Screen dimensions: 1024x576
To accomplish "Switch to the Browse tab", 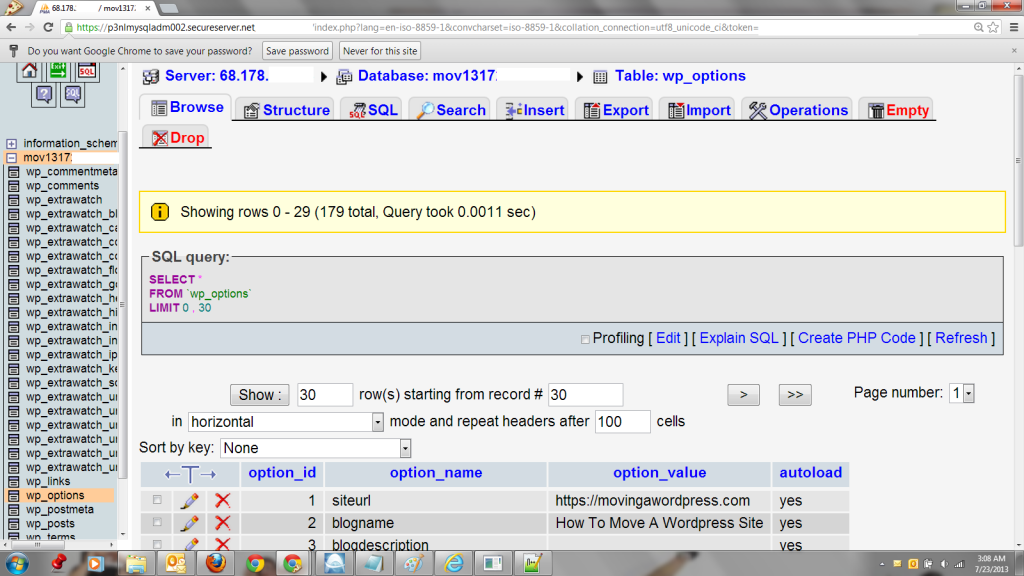I will coord(187,108).
